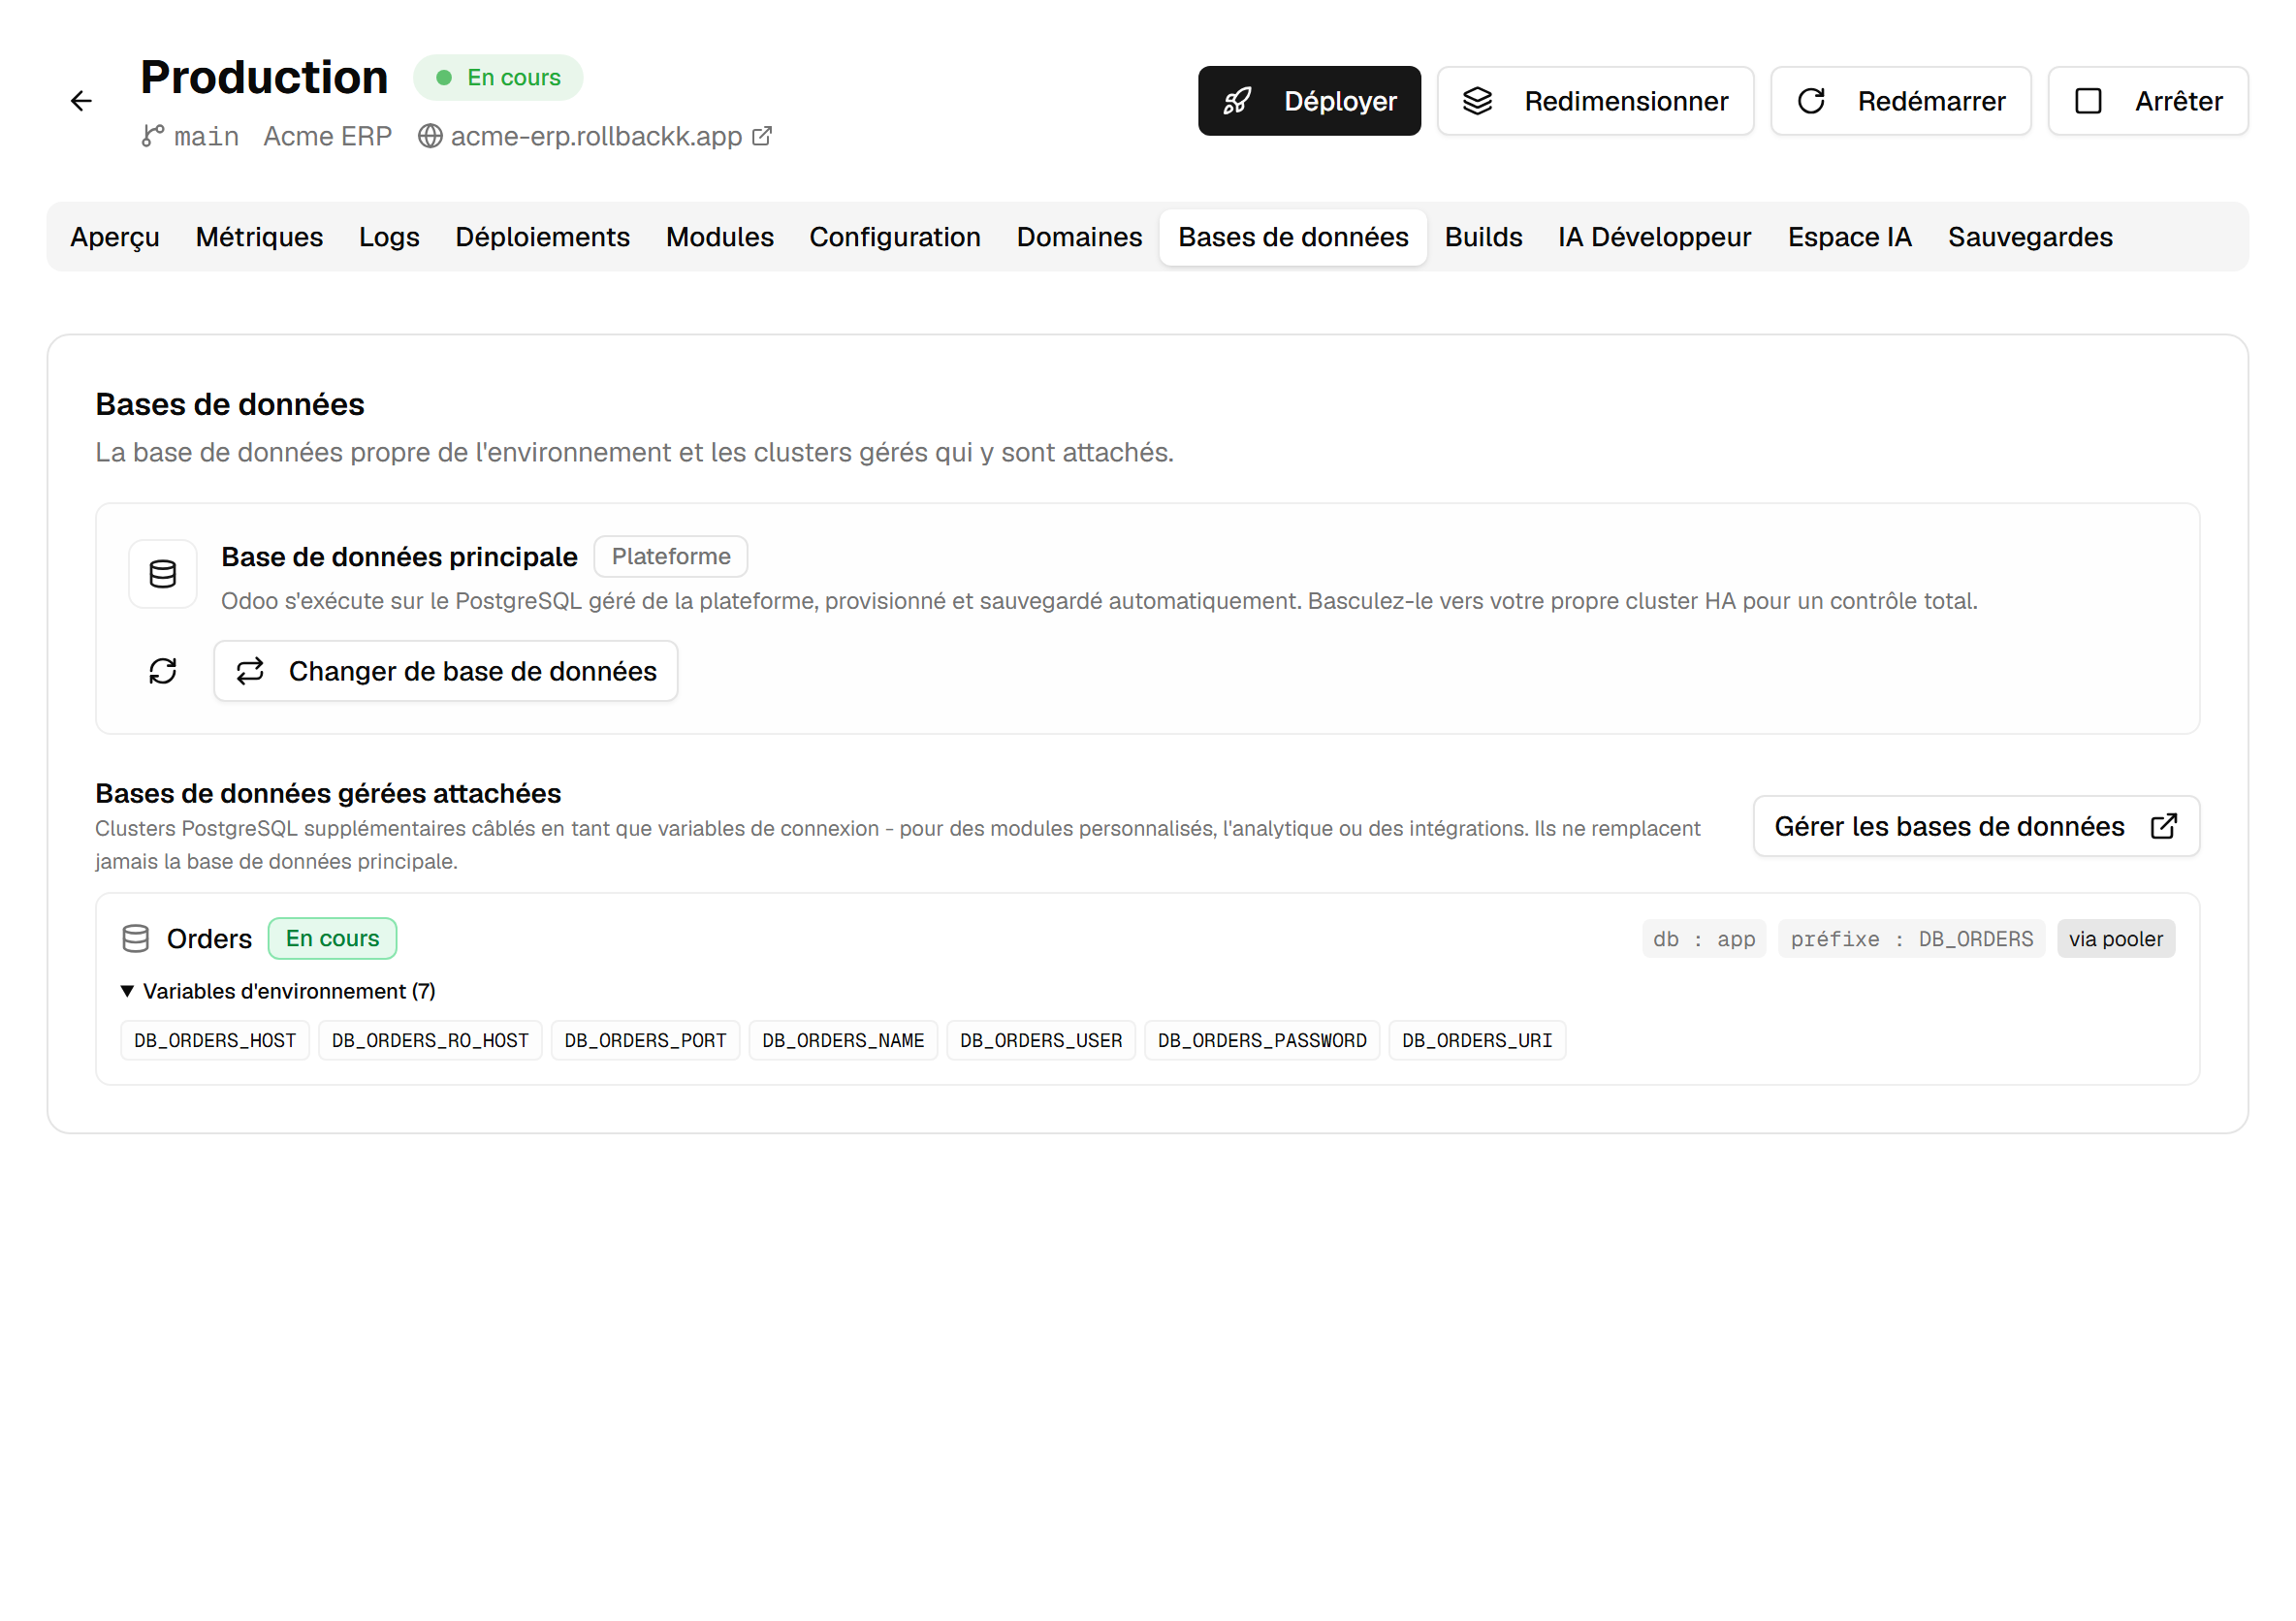
Task: Open Gérer les bases de données
Action: click(1976, 827)
